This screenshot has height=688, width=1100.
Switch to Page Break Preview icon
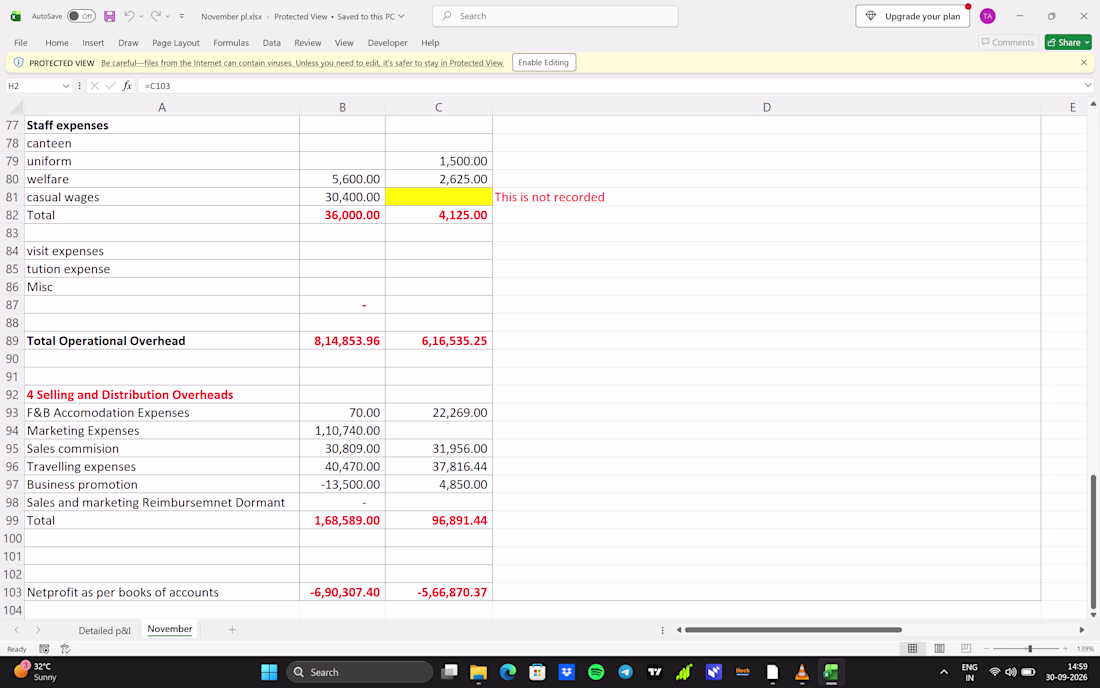966,649
